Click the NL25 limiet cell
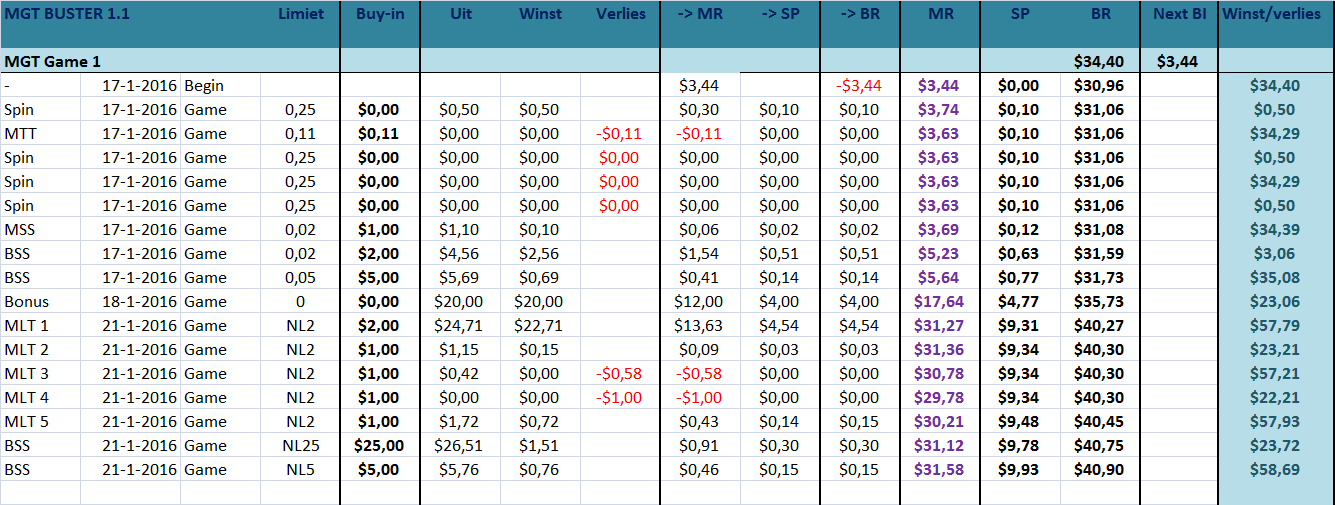Image resolution: width=1335 pixels, height=505 pixels. pyautogui.click(x=300, y=446)
